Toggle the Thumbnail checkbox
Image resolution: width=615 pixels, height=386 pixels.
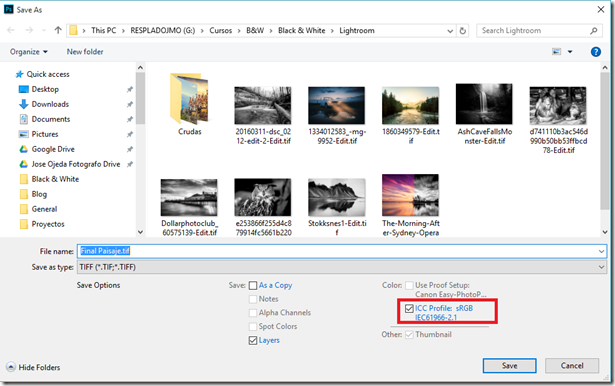[x=409, y=335]
